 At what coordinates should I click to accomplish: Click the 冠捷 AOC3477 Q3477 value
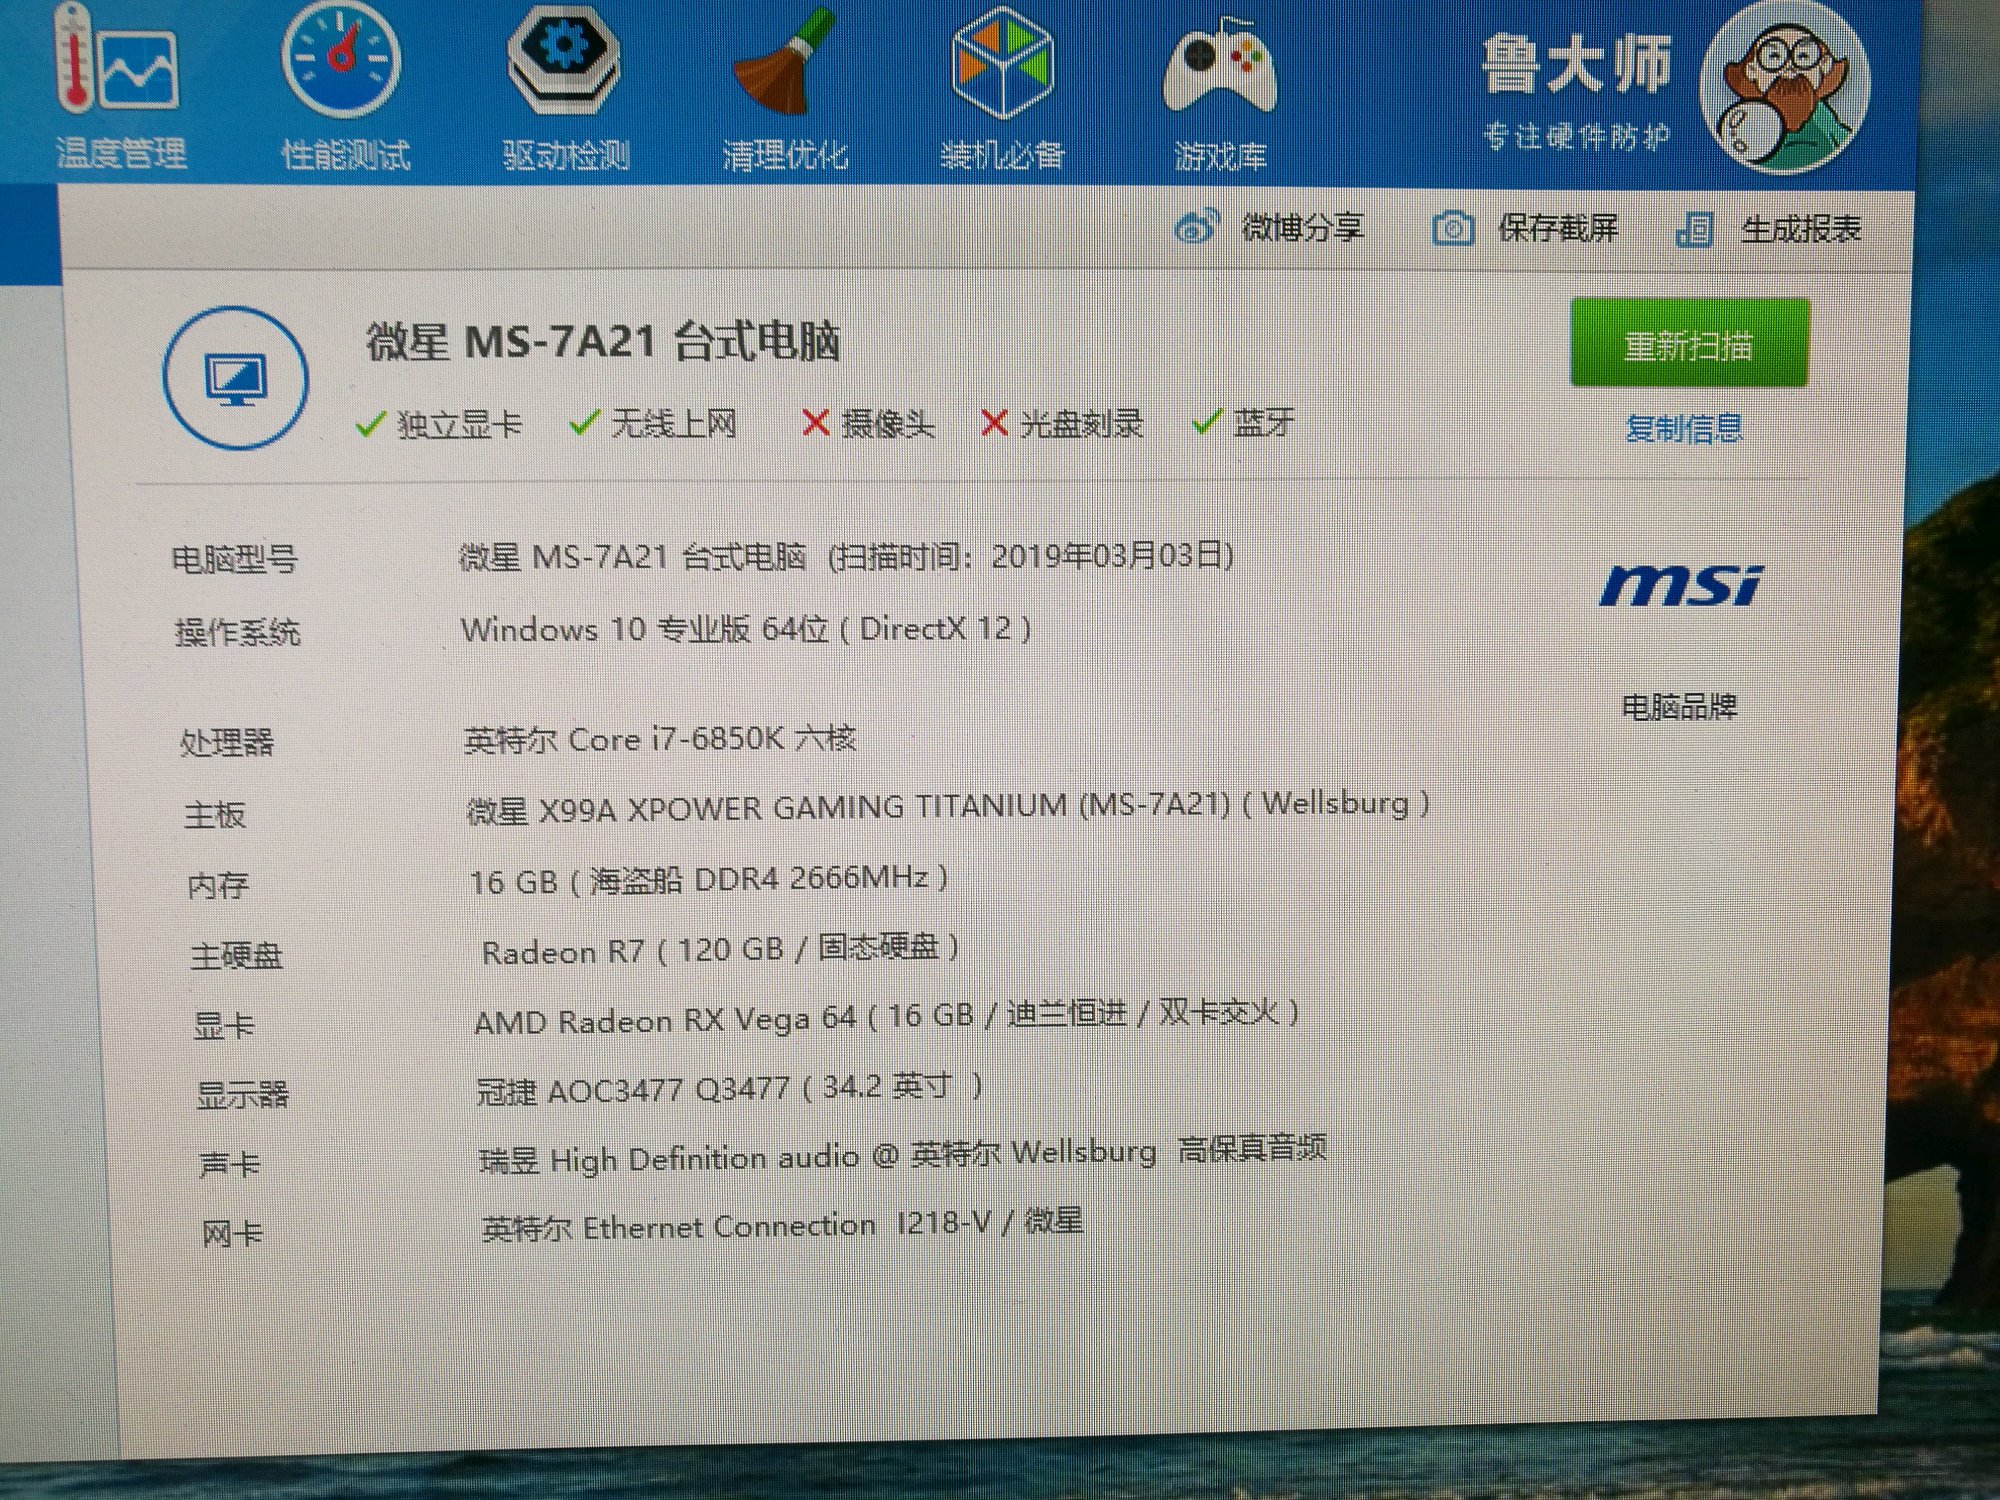pos(730,1088)
